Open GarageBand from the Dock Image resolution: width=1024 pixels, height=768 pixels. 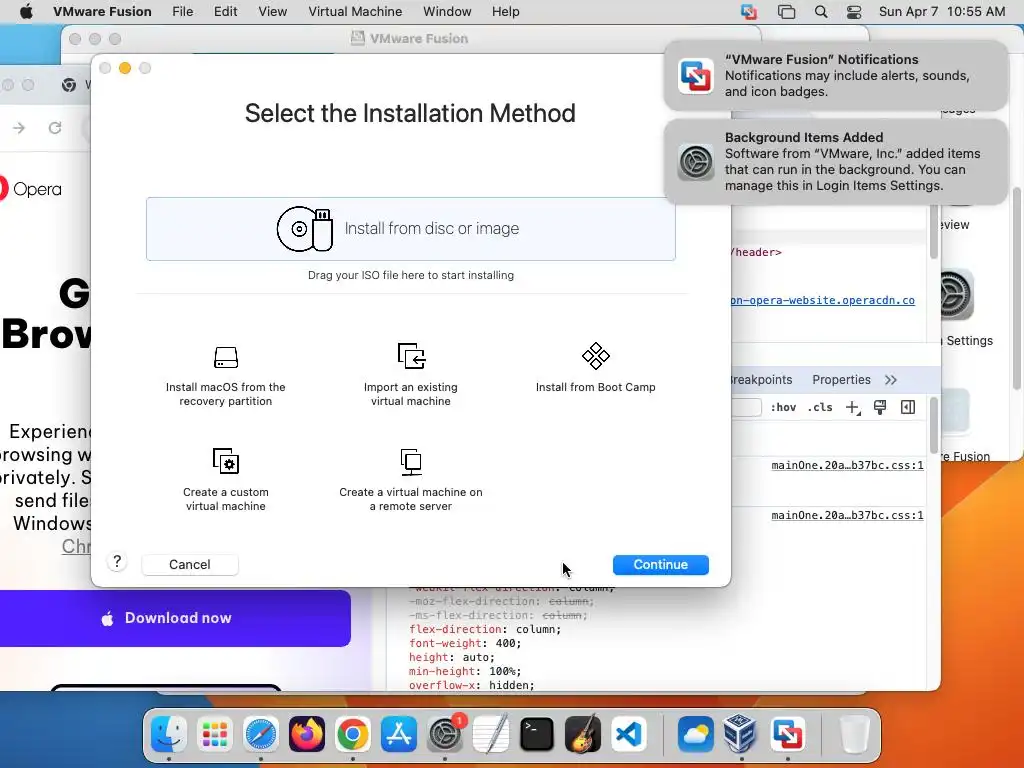point(583,734)
